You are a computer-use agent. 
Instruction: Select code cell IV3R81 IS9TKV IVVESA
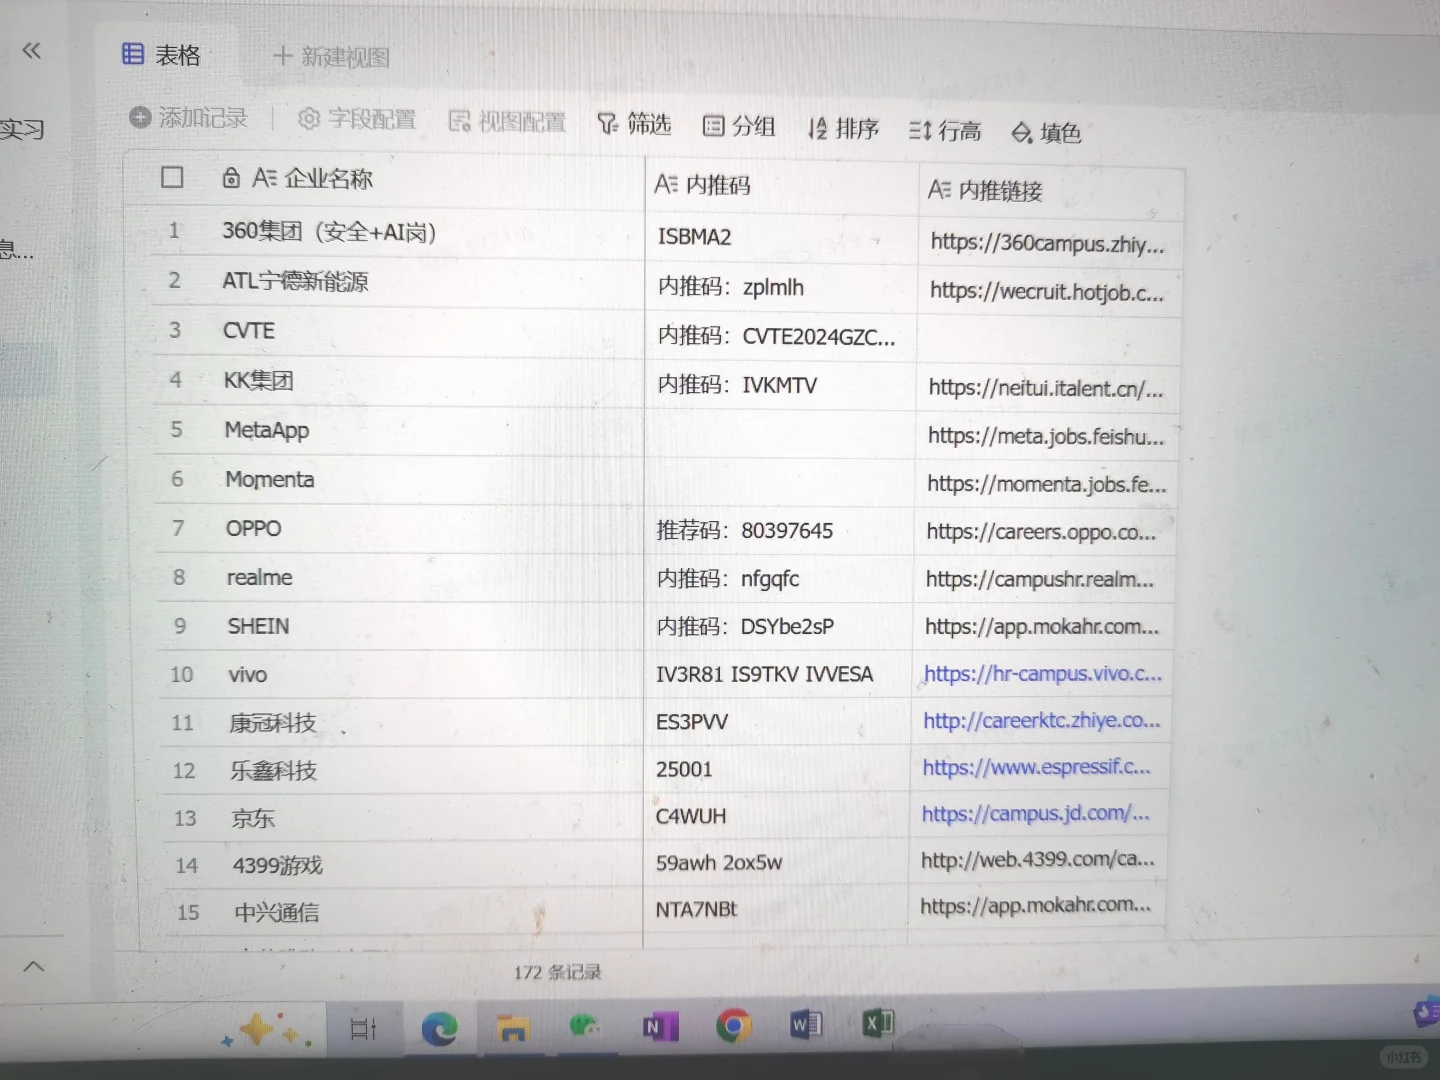coord(764,674)
